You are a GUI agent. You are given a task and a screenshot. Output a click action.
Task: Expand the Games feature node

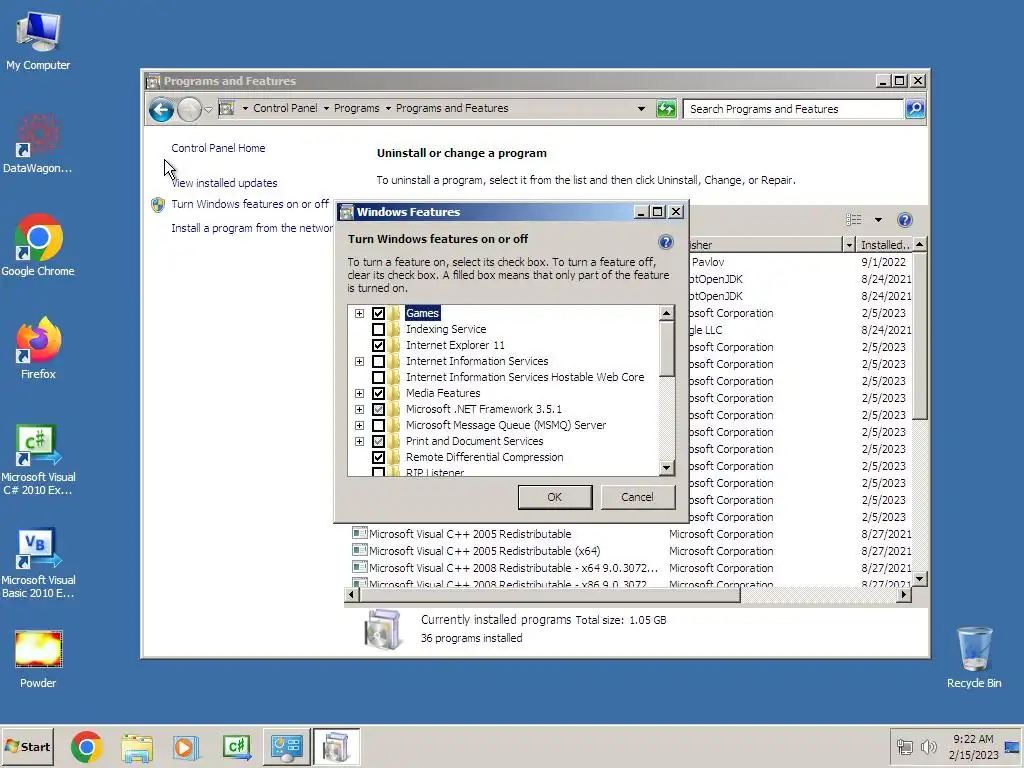coord(359,313)
